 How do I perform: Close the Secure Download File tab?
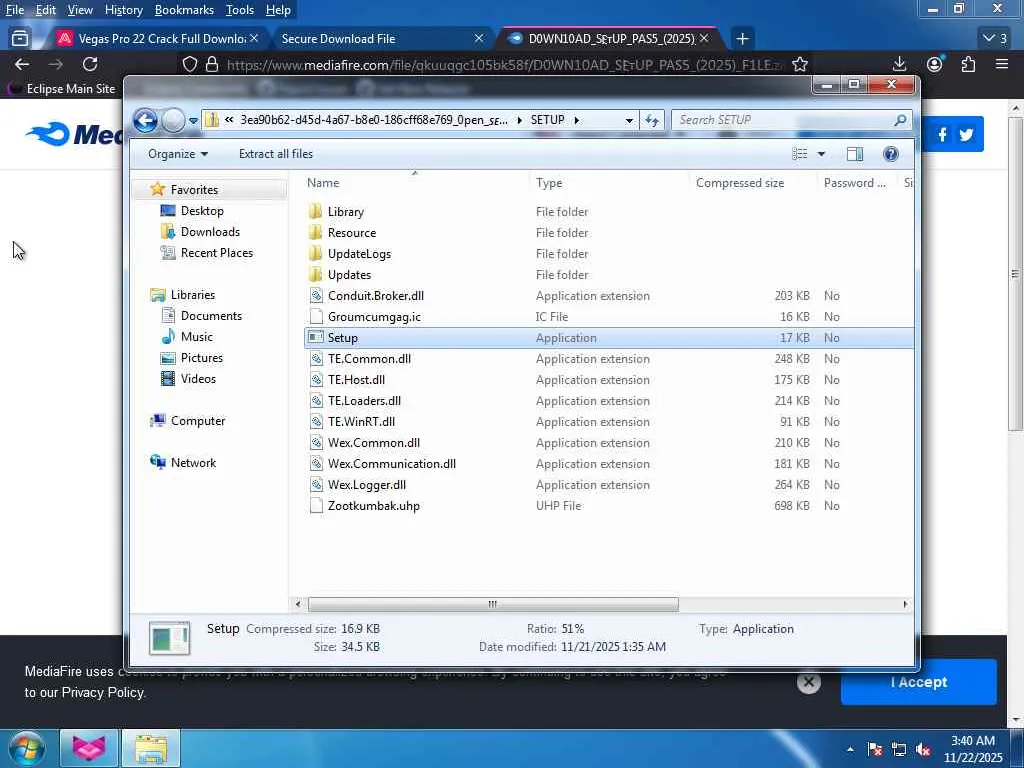(479, 39)
